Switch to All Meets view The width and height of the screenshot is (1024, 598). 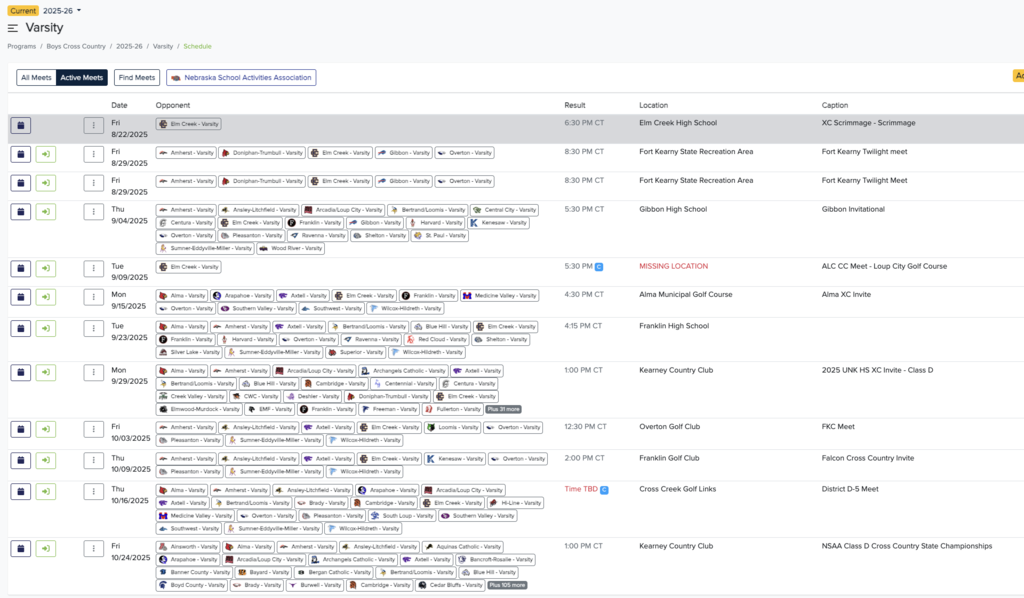click(x=36, y=78)
